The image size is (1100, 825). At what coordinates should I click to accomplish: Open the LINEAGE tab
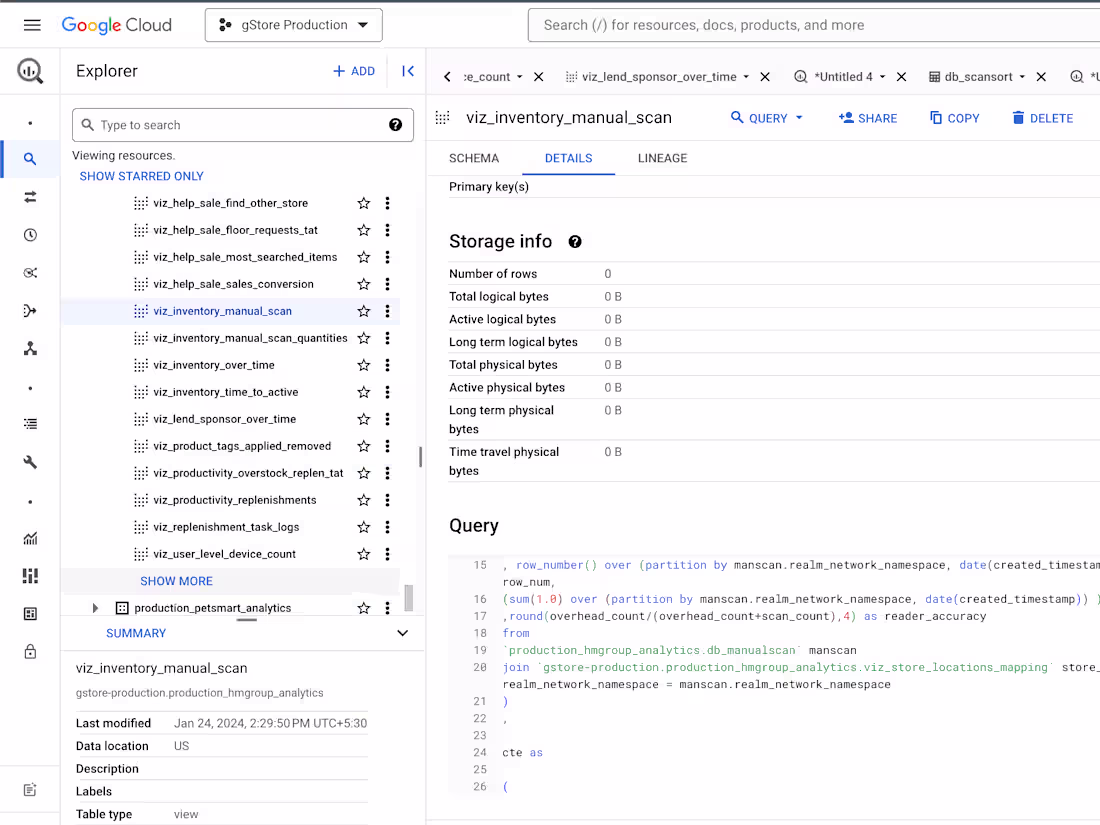662,158
